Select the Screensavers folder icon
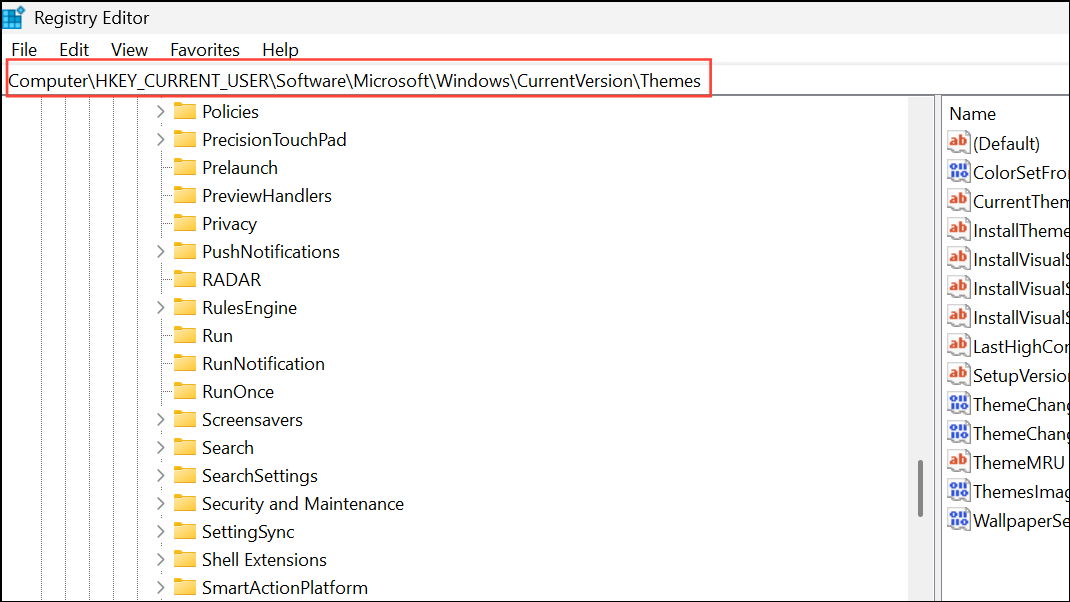Viewport: 1070px width, 602px height. pos(184,420)
